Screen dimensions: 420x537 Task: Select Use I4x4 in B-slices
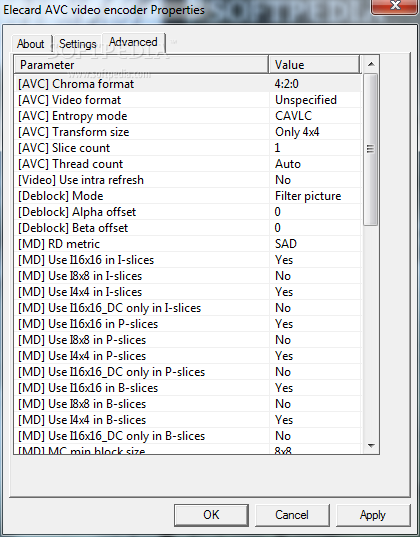188,420
